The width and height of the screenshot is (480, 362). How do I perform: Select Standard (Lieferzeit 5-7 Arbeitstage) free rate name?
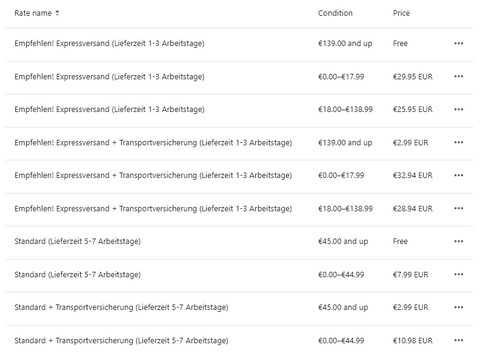pyautogui.click(x=77, y=241)
